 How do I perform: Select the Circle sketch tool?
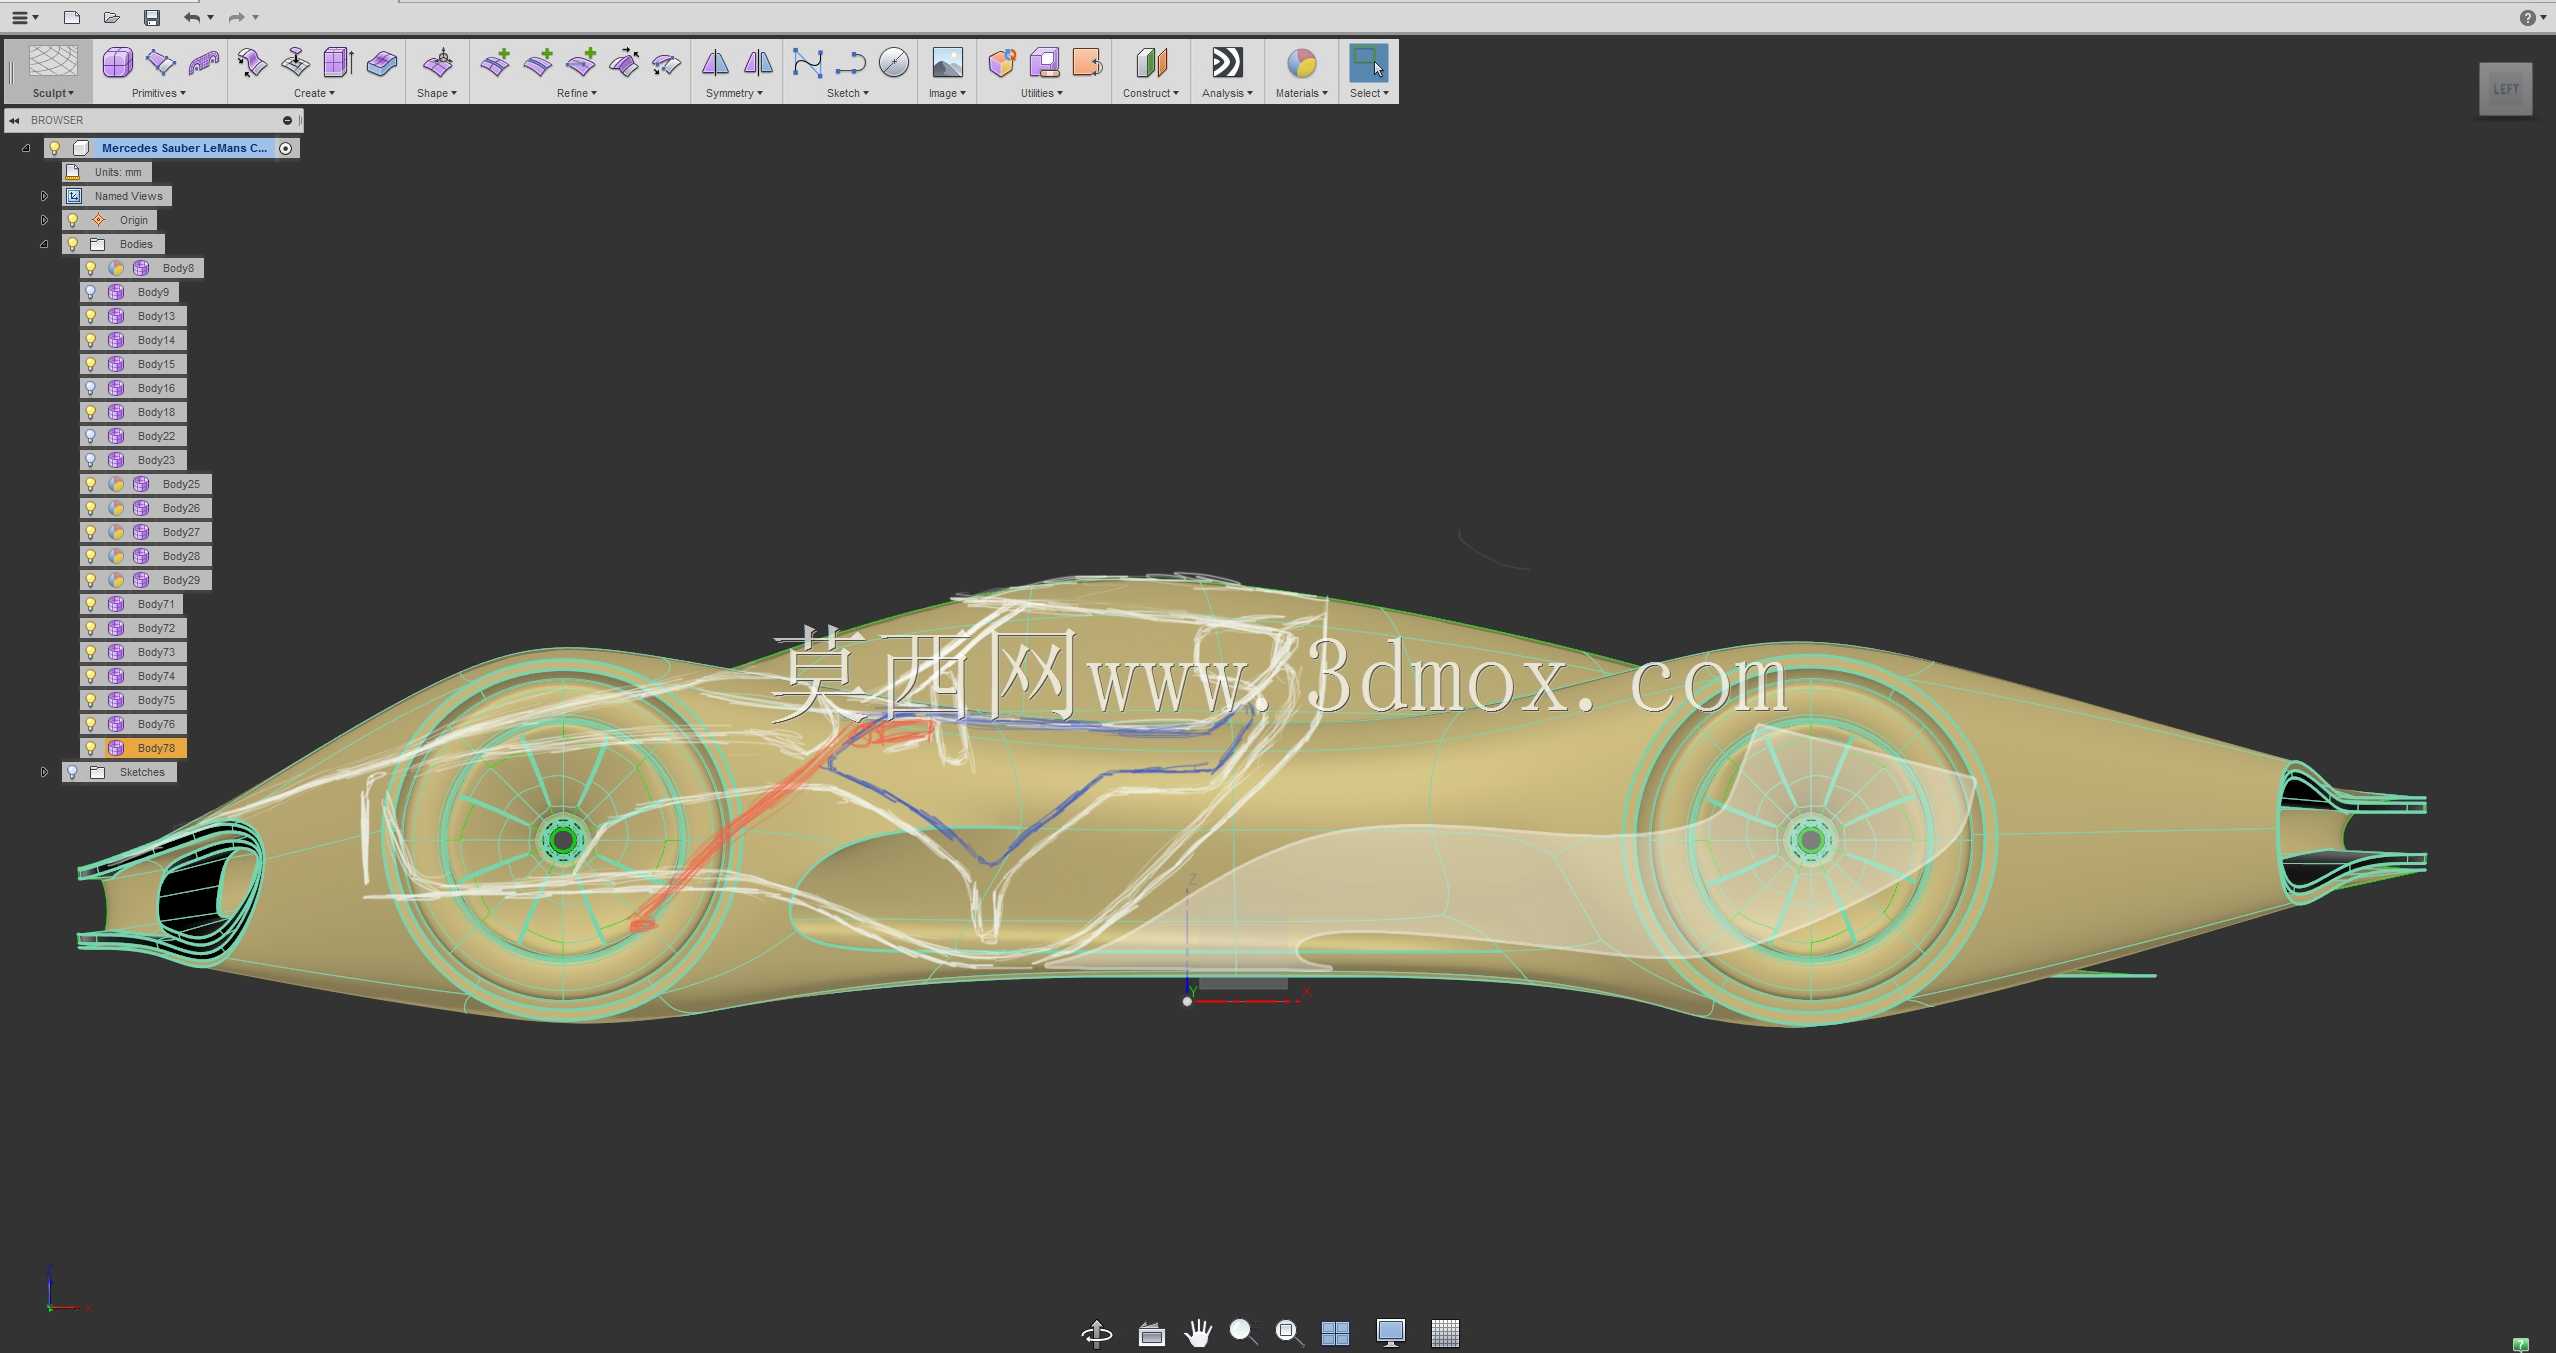pyautogui.click(x=894, y=63)
